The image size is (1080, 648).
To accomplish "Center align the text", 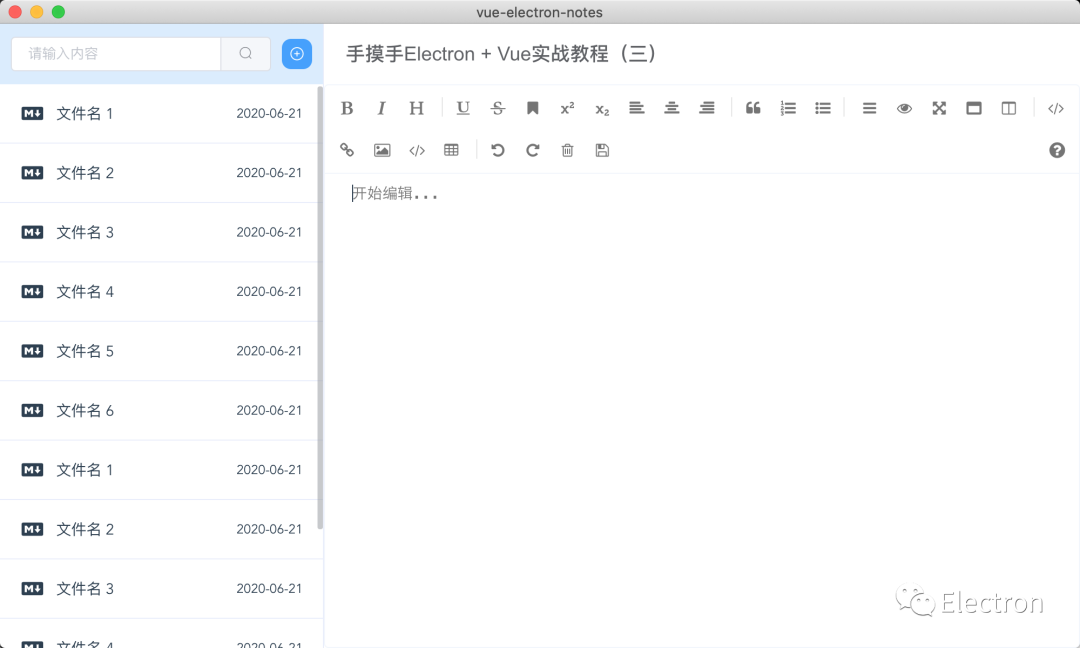I will pos(672,108).
